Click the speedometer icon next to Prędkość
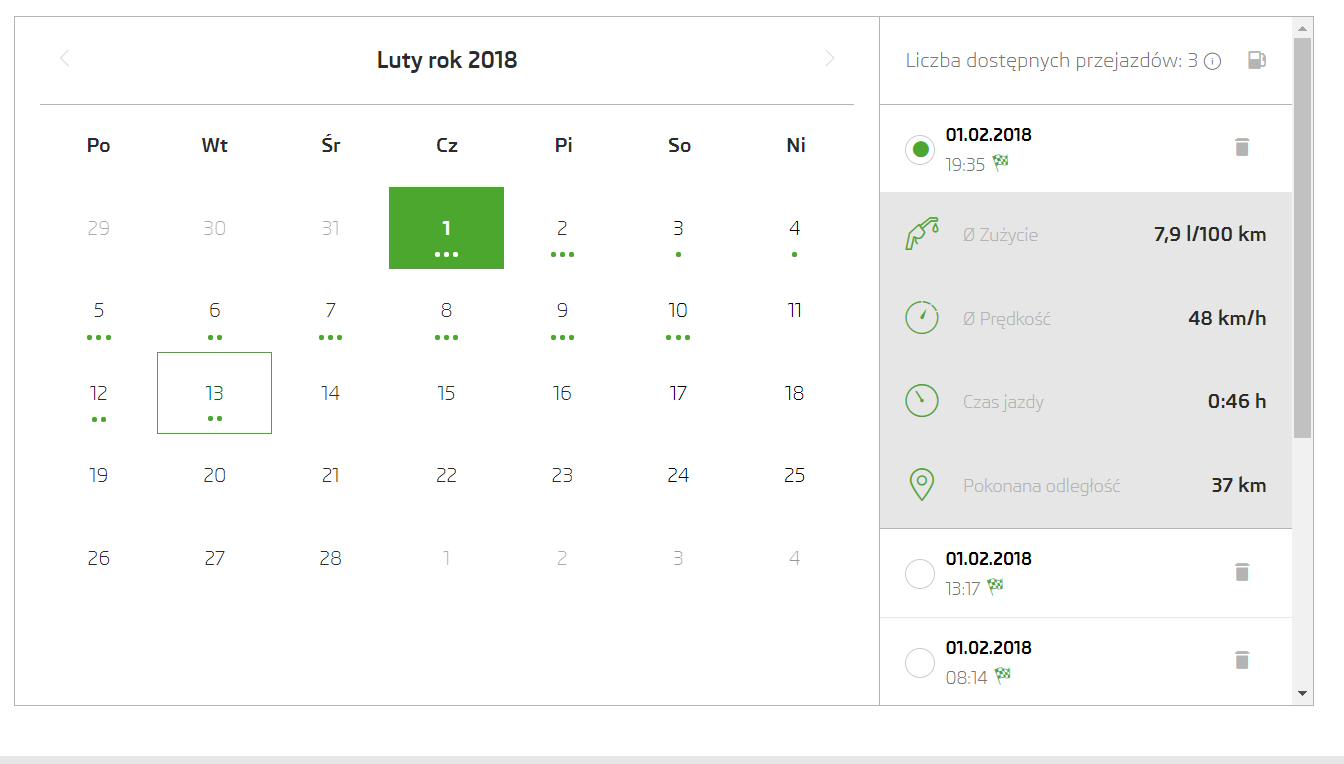 921,318
